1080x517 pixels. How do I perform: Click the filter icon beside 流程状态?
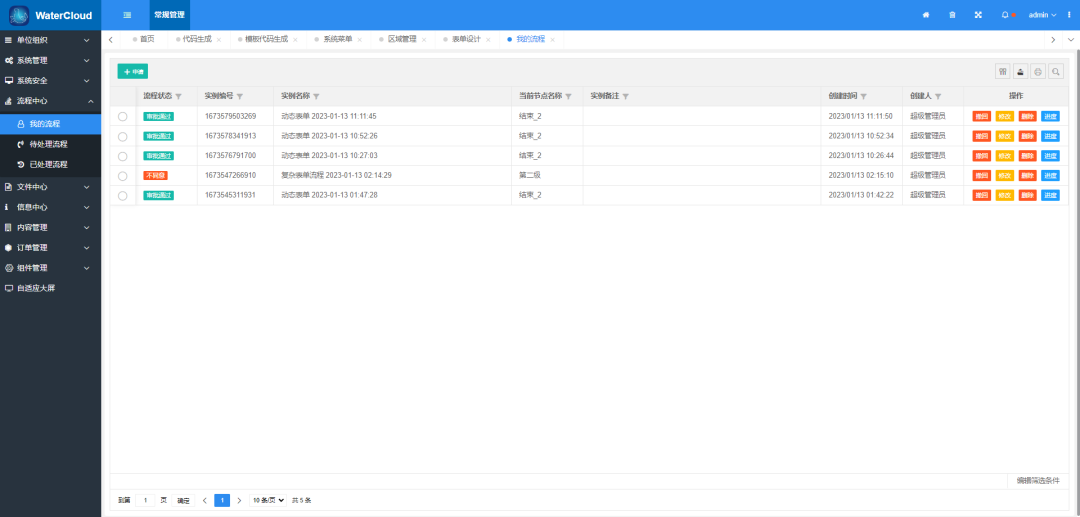coord(178,97)
